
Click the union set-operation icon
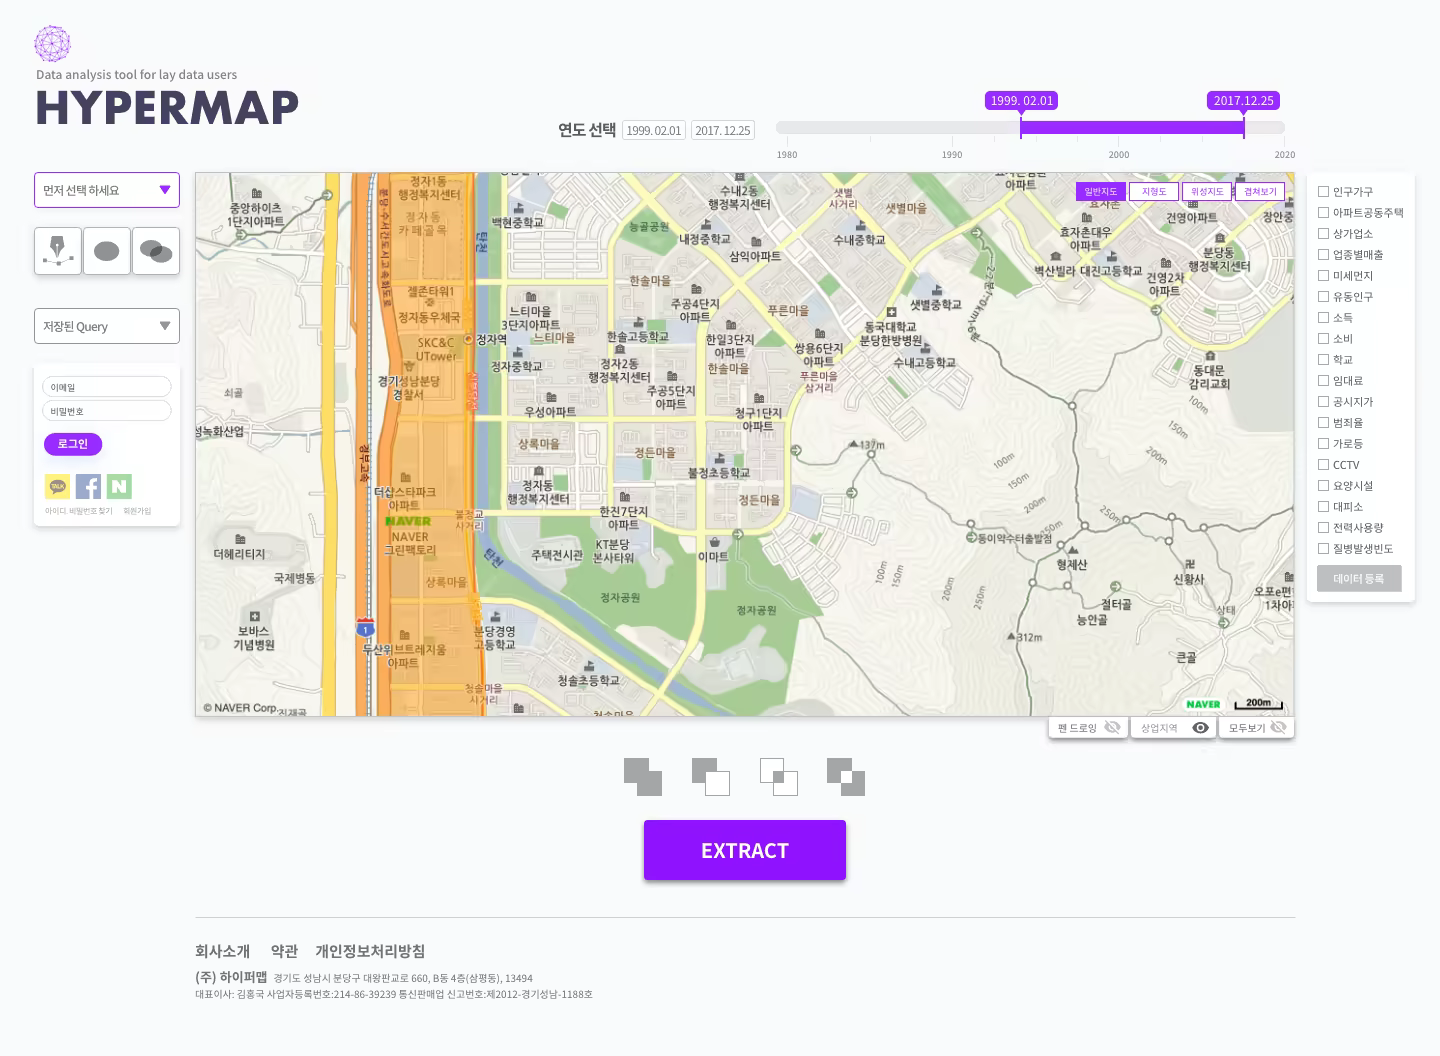coord(643,777)
